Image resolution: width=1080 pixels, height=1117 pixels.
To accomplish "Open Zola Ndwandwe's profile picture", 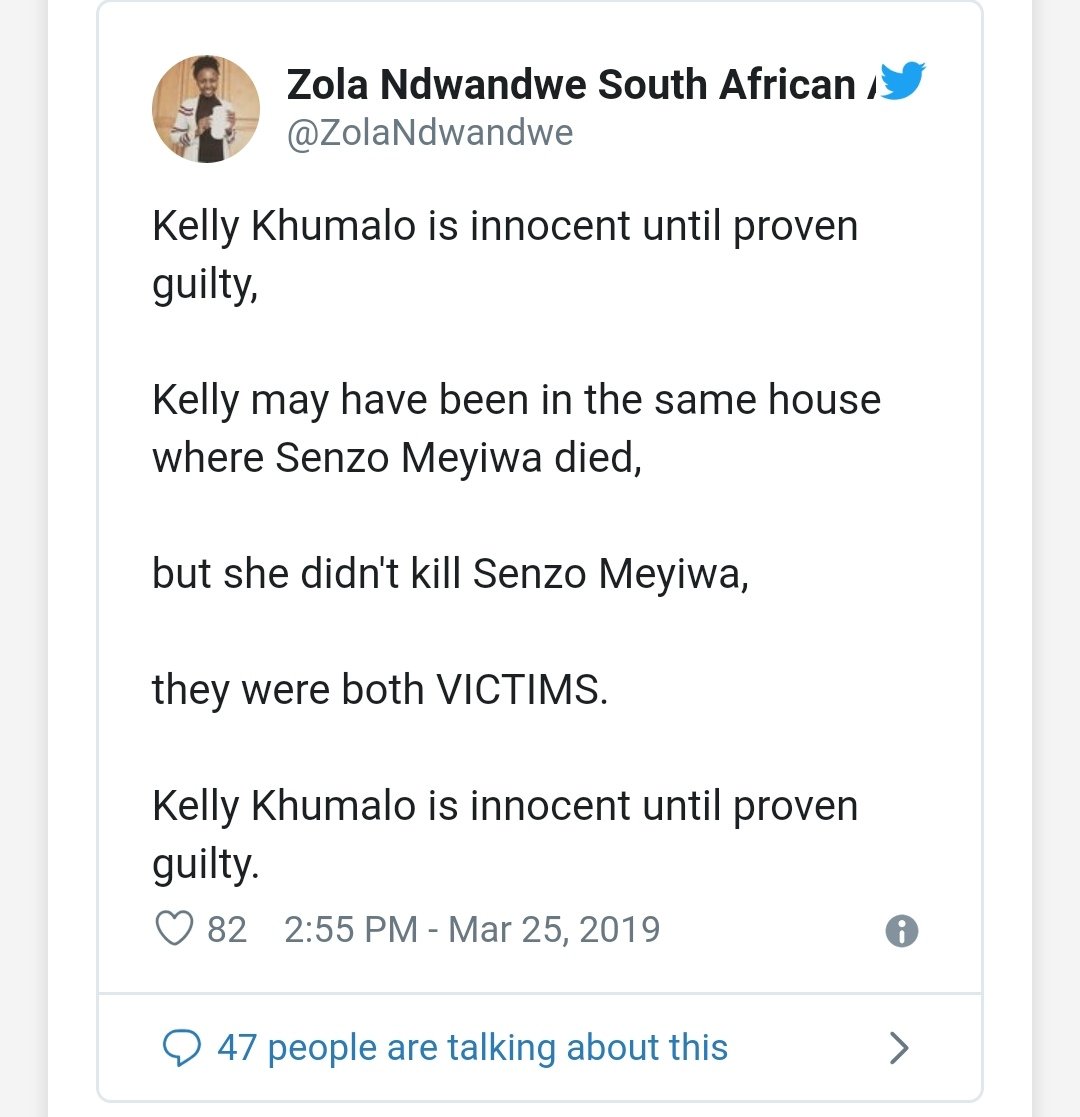I will pos(206,108).
